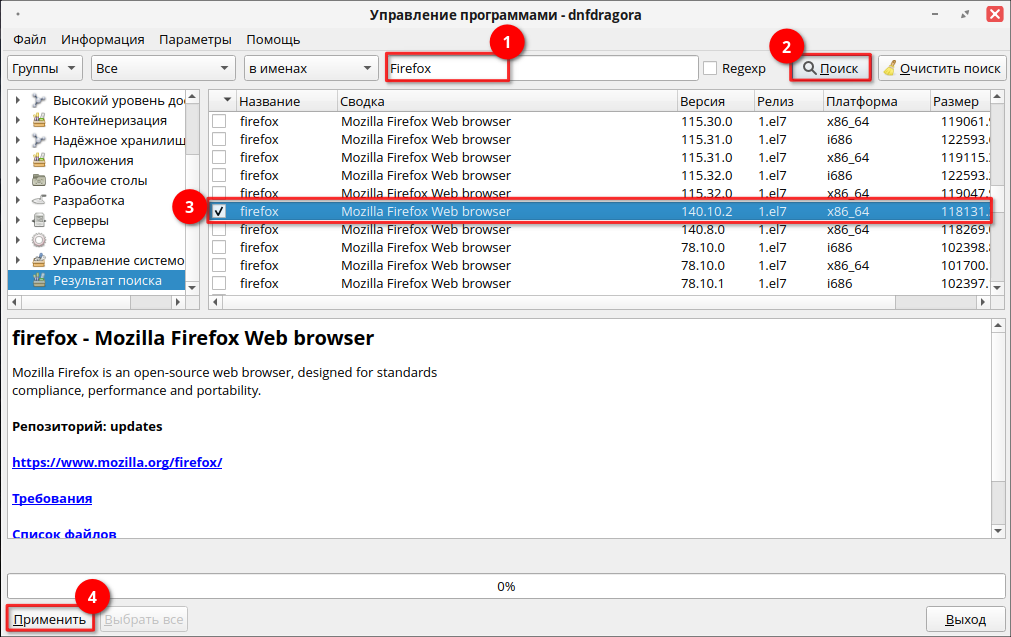Image resolution: width=1011 pixels, height=637 pixels.
Task: Click the Приложения group icon
Action: pos(39,161)
